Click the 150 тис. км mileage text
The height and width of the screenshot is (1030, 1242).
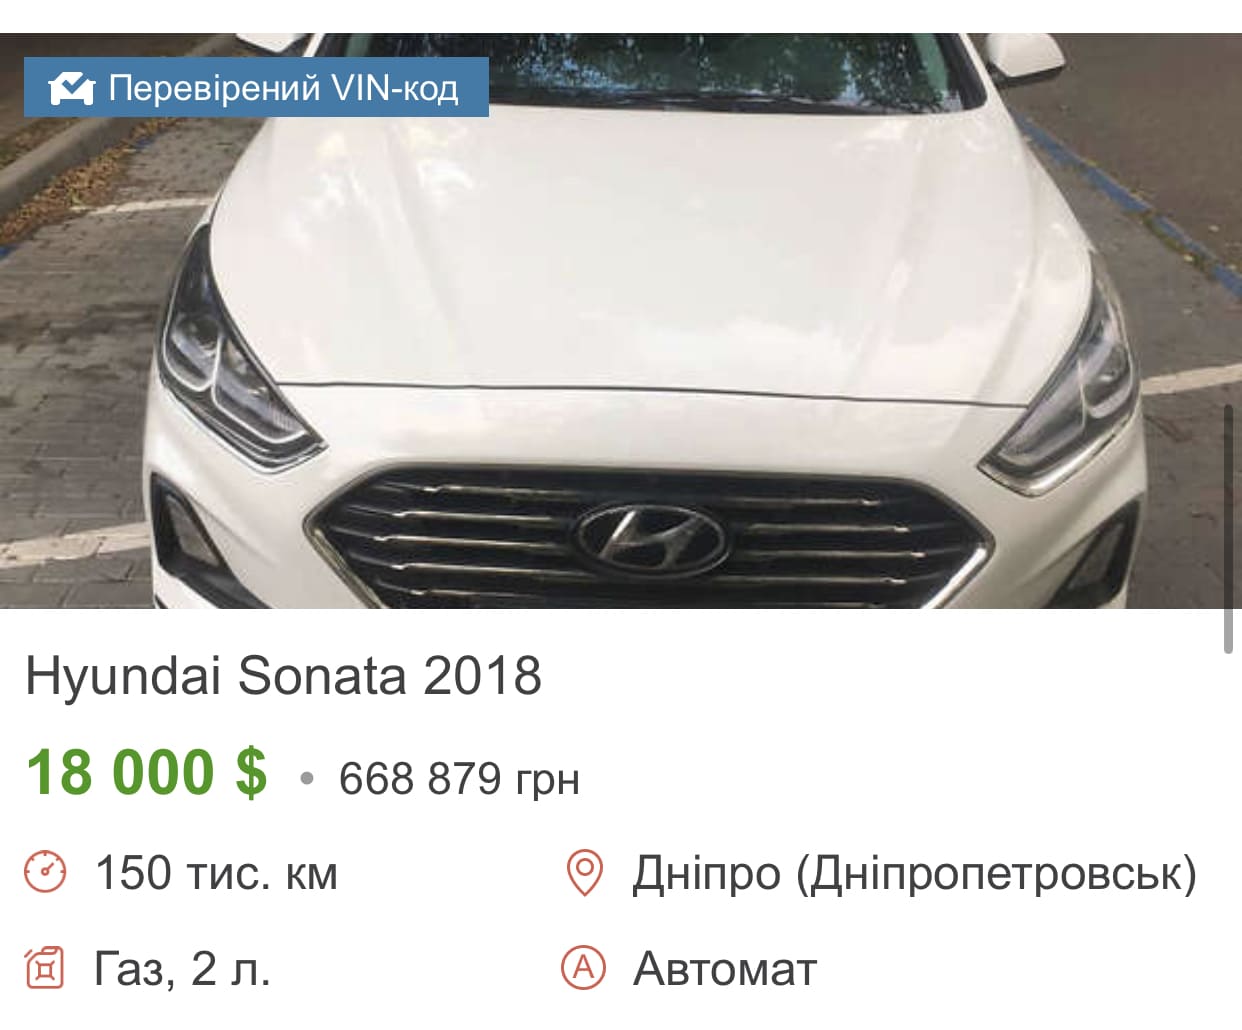(216, 873)
